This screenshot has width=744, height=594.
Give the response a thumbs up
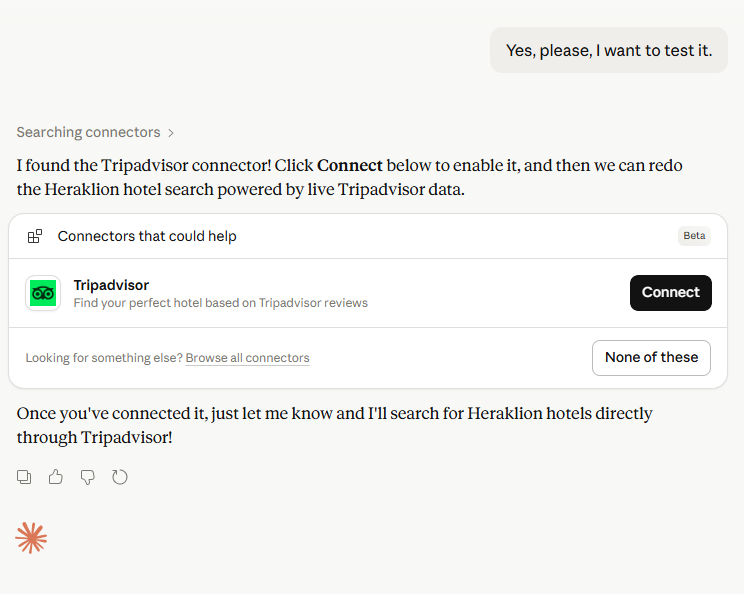pos(56,477)
